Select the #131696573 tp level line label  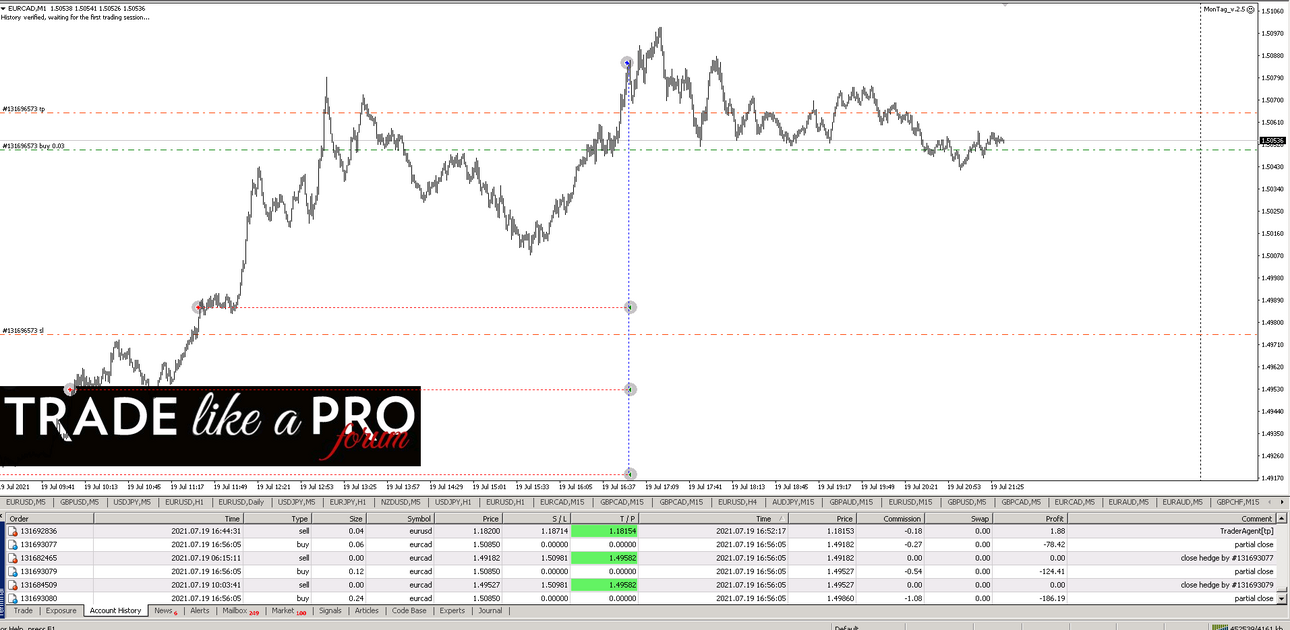pos(24,108)
